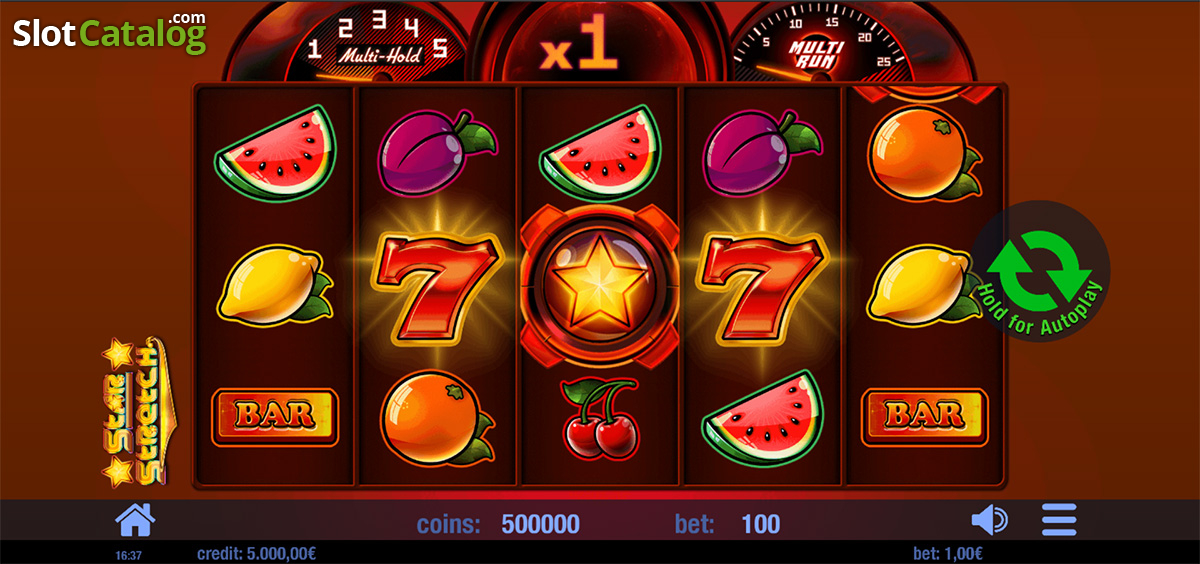
Task: Change the bet value 100
Action: (761, 524)
